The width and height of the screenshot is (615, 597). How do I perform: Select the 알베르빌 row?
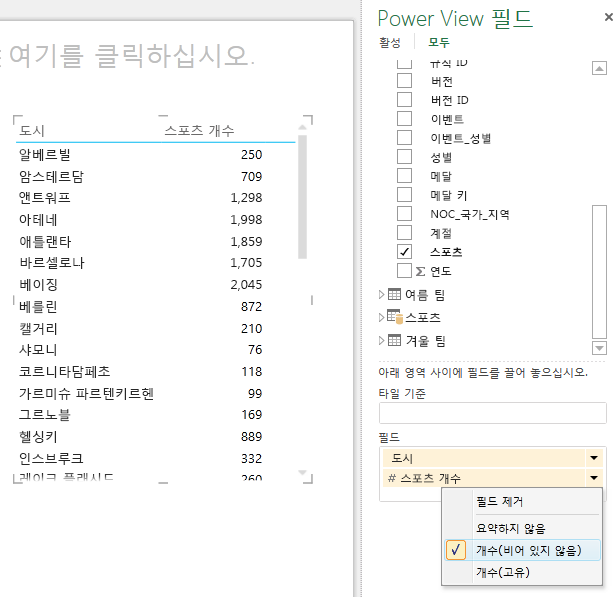pos(140,155)
